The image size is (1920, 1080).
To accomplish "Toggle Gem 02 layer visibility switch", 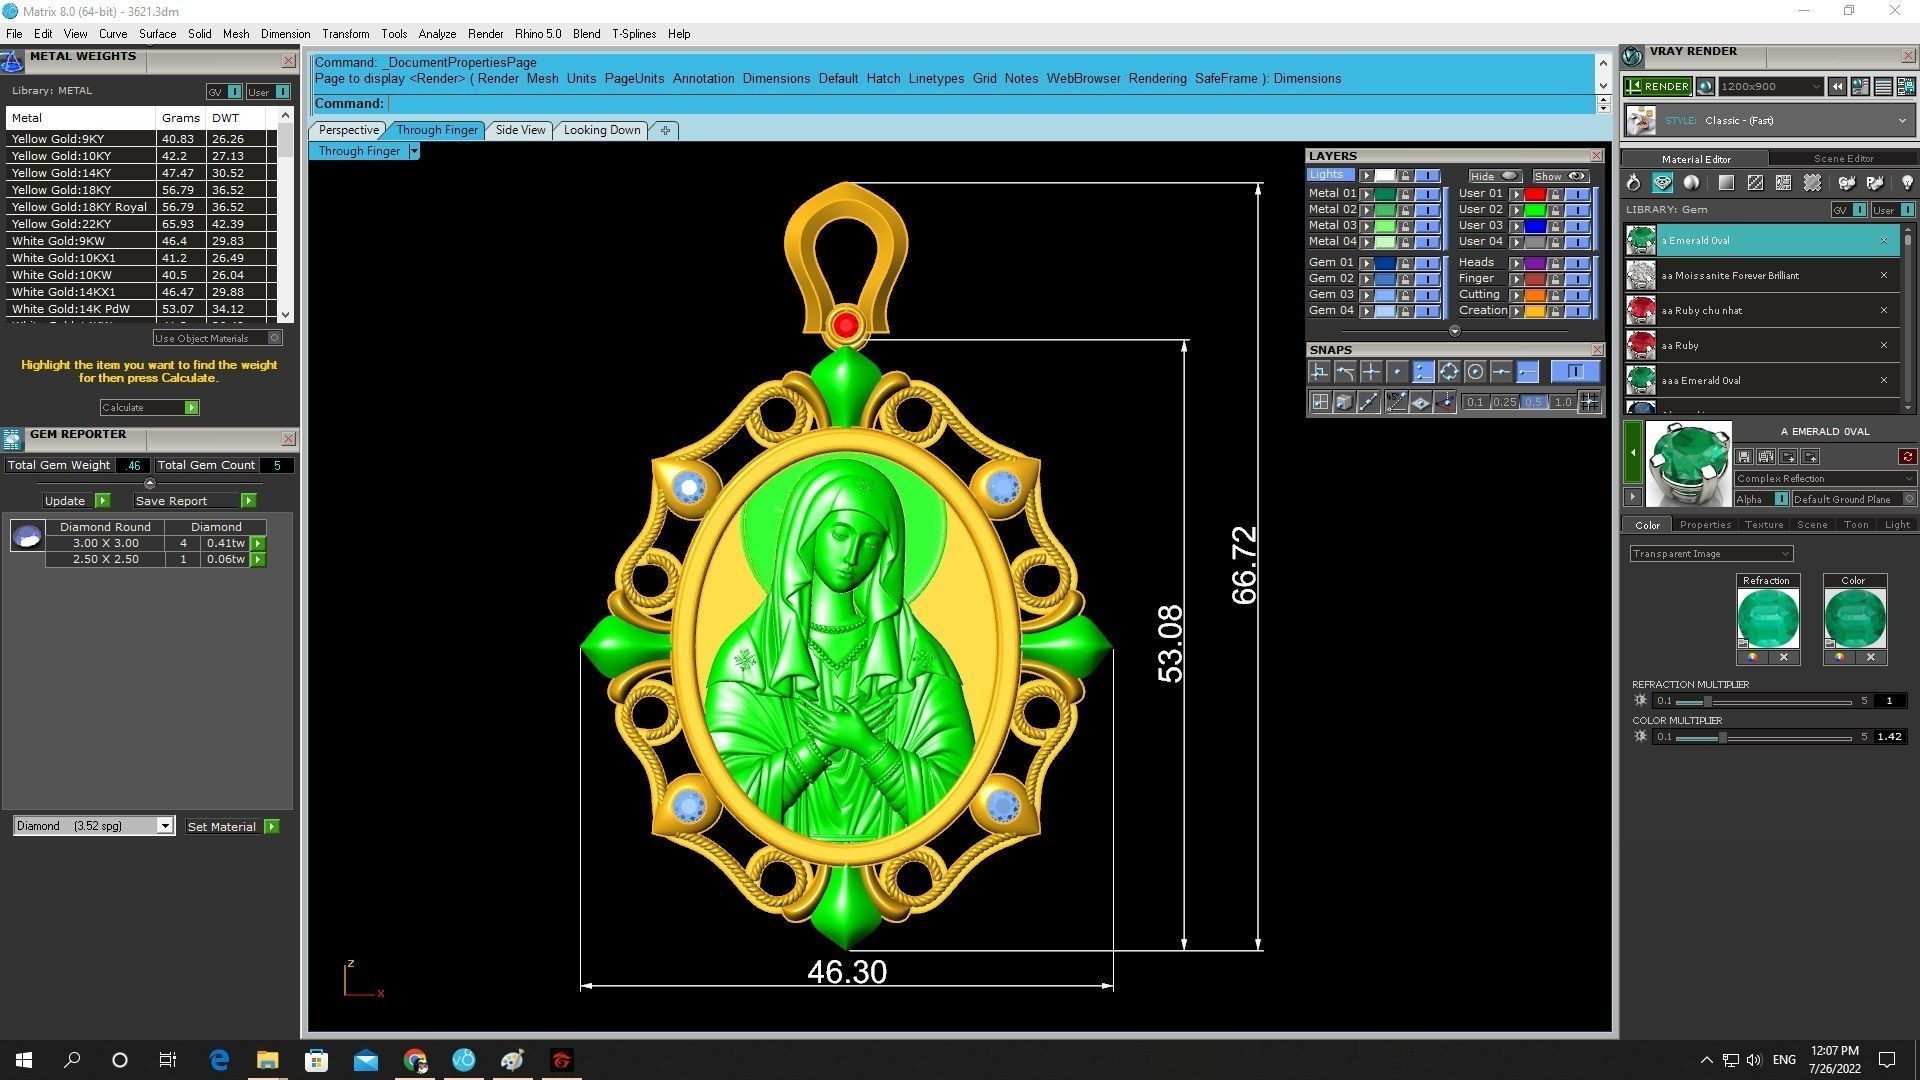I will coord(1427,279).
